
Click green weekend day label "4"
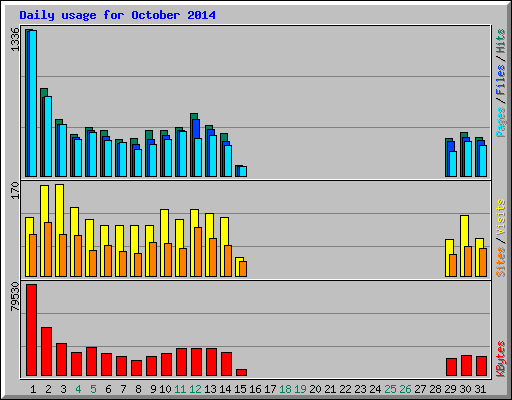(78, 389)
